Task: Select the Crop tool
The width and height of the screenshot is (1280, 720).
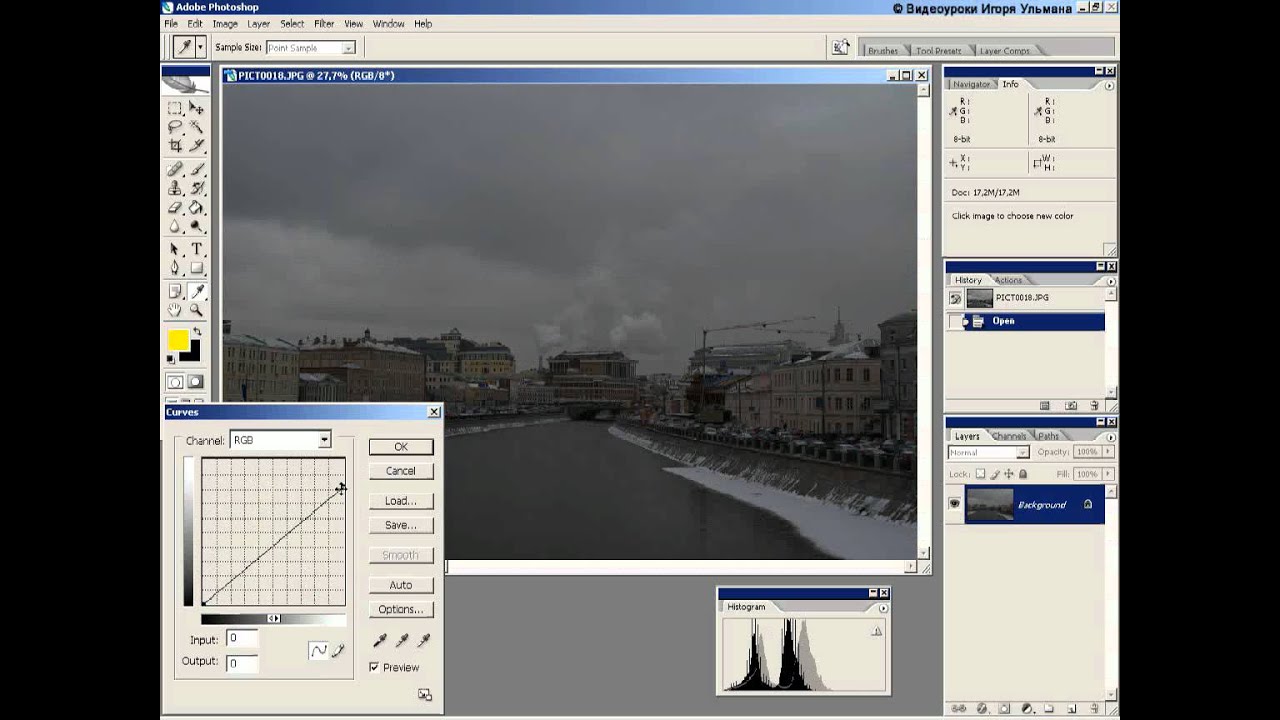Action: coord(175,146)
